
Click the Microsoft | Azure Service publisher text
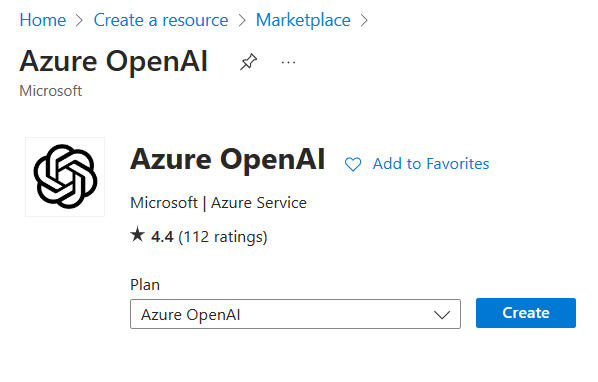click(x=219, y=203)
